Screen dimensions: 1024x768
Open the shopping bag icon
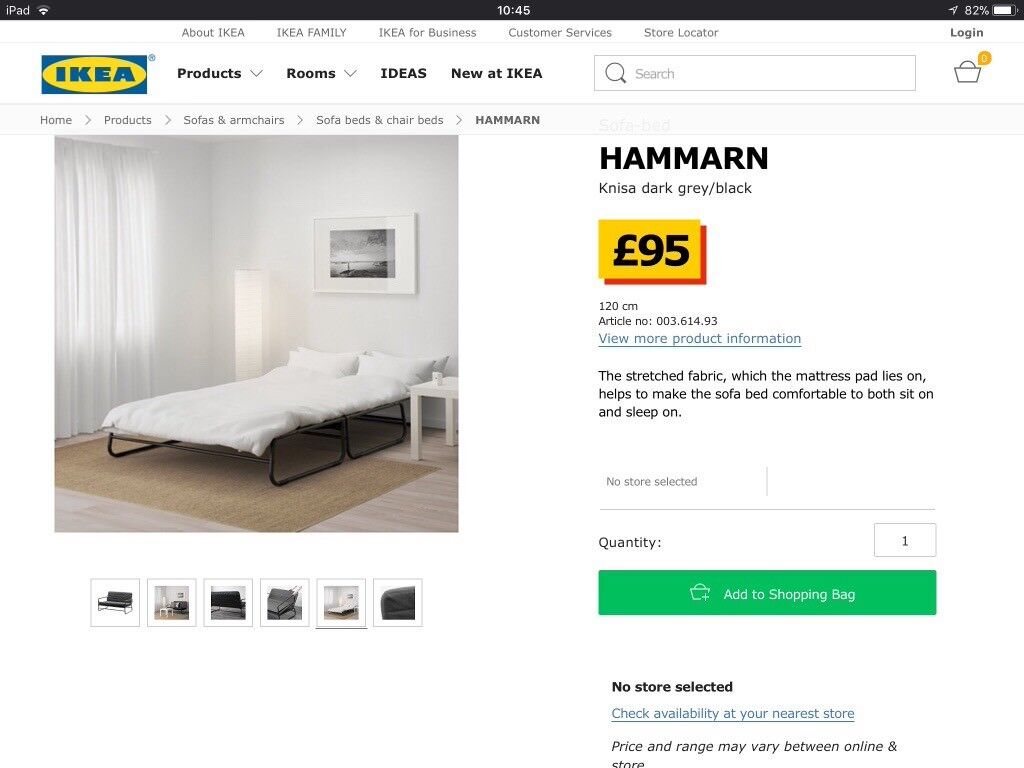click(967, 72)
